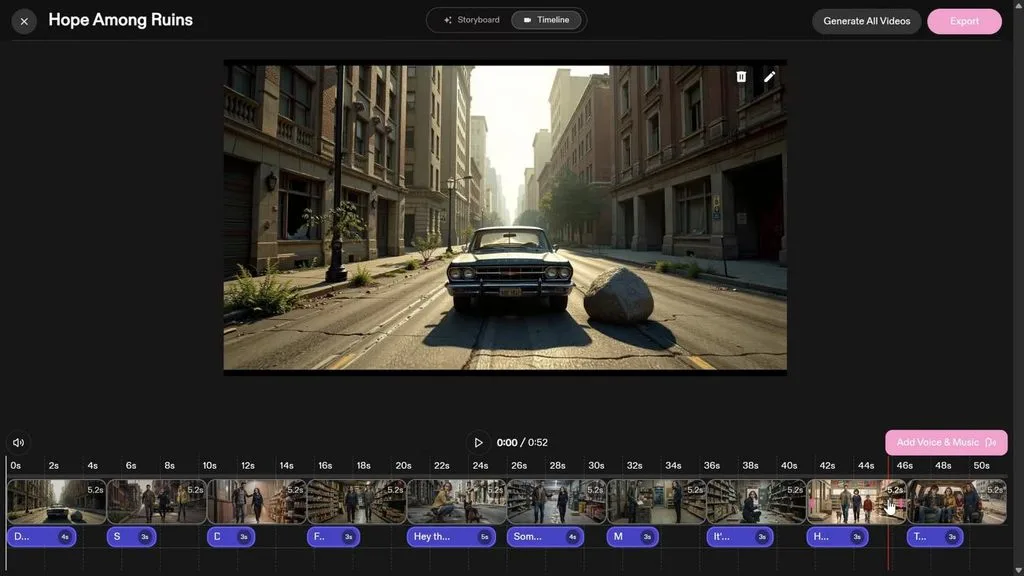Click the 0:00 / 0:52 time display
The width and height of the screenshot is (1024, 576).
[522, 443]
